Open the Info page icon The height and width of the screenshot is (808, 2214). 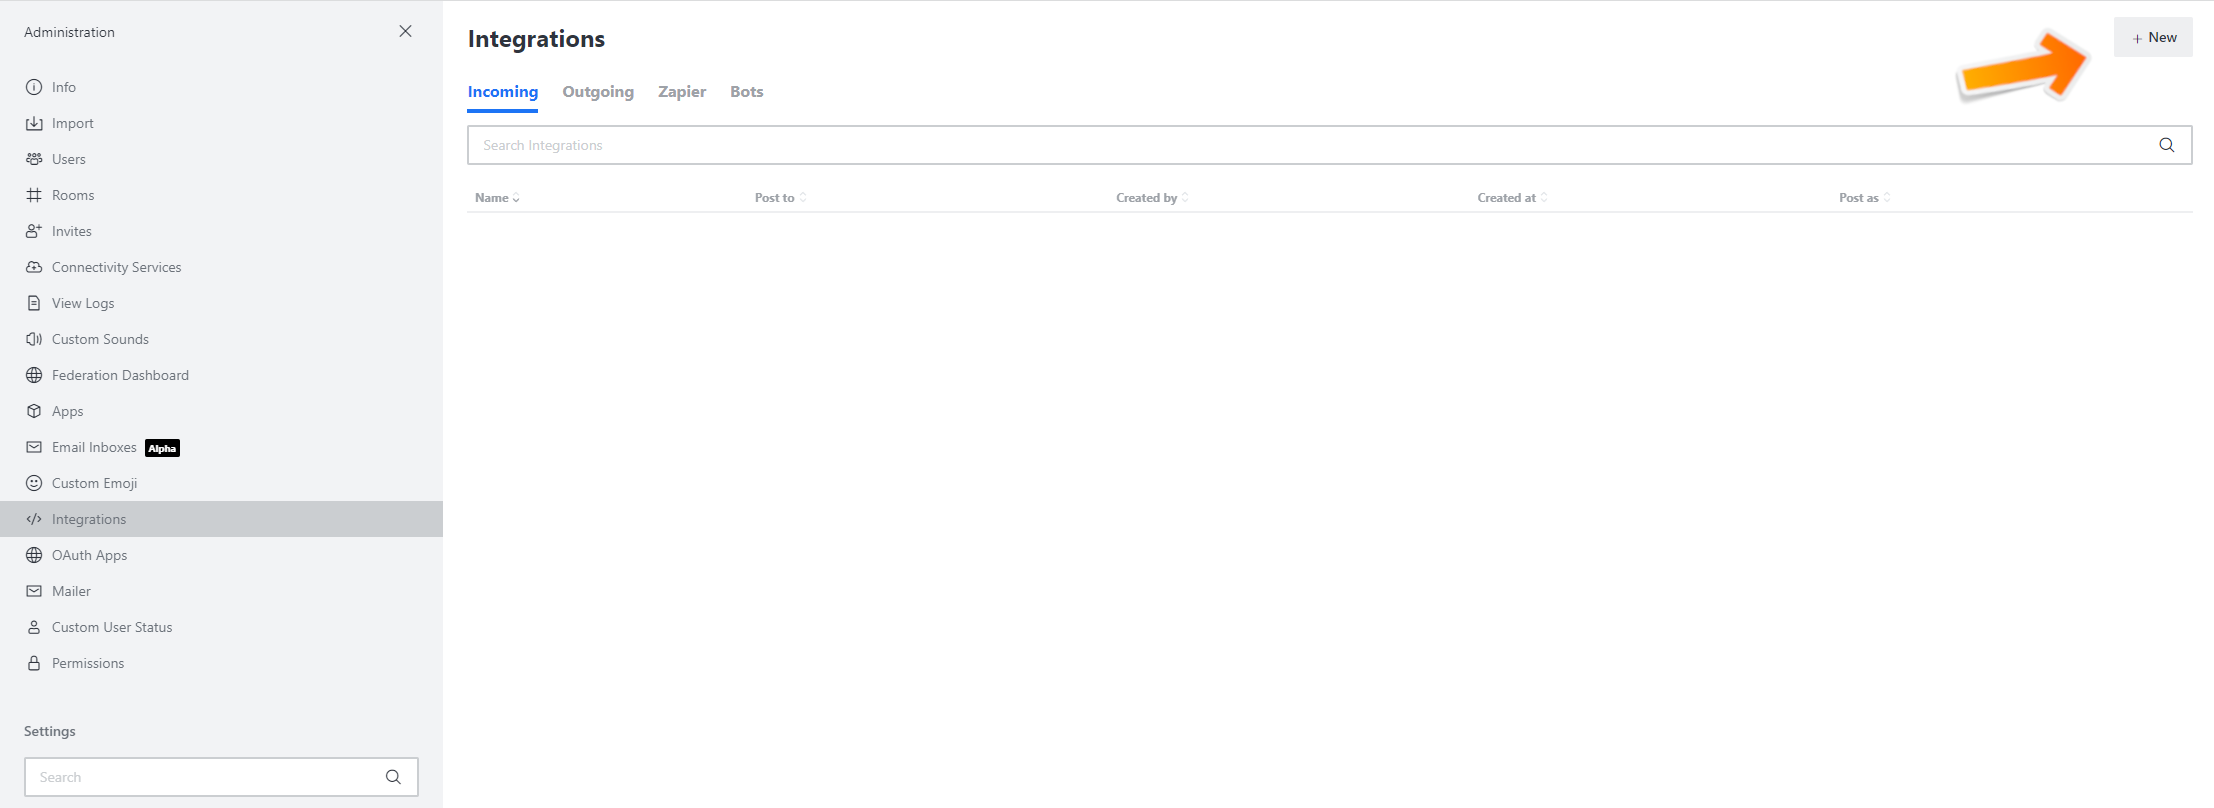[x=34, y=87]
